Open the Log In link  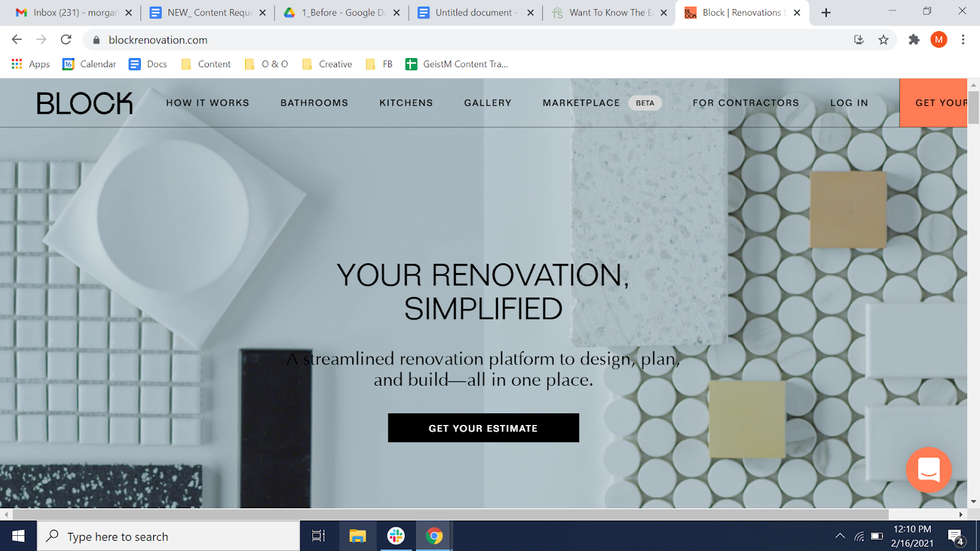click(x=849, y=102)
